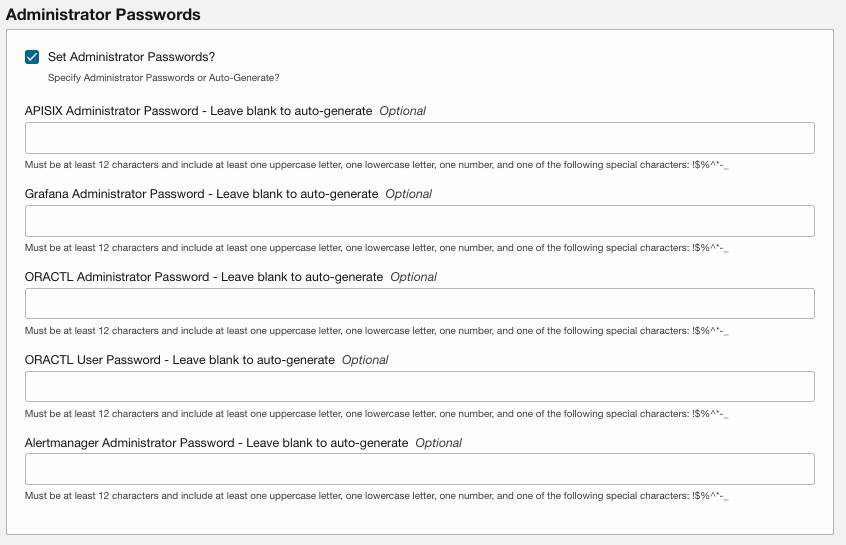The height and width of the screenshot is (545, 846).
Task: Click the Alertmanager Administrator Password field
Action: coord(419,469)
